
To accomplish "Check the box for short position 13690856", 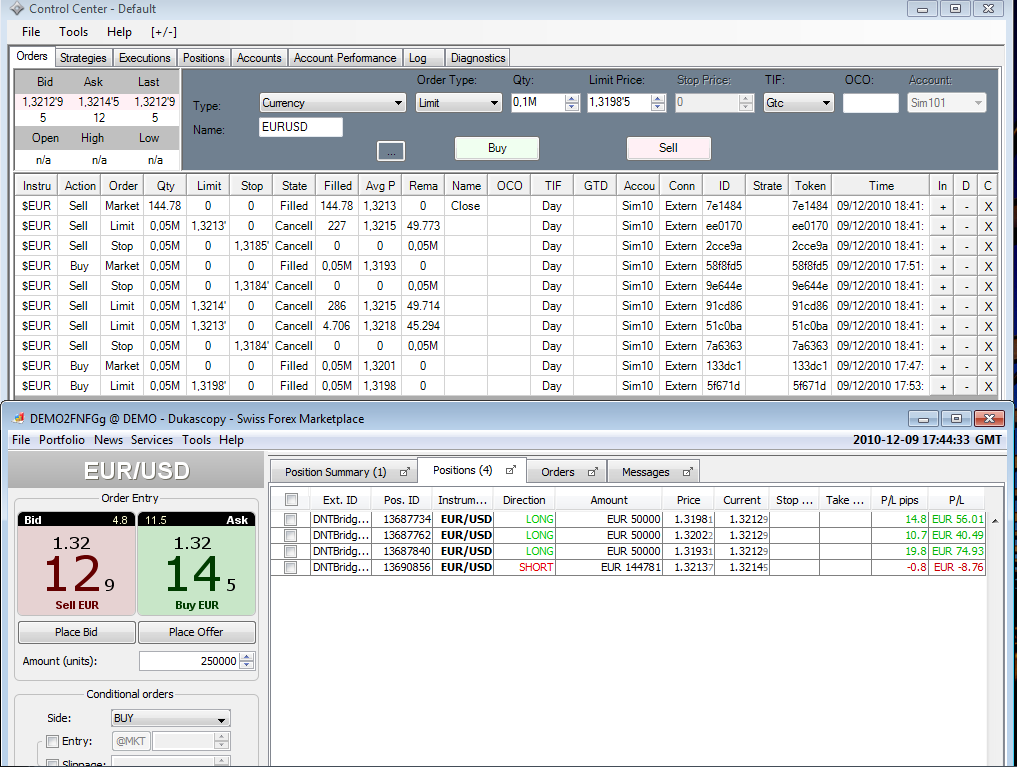I will tap(291, 567).
